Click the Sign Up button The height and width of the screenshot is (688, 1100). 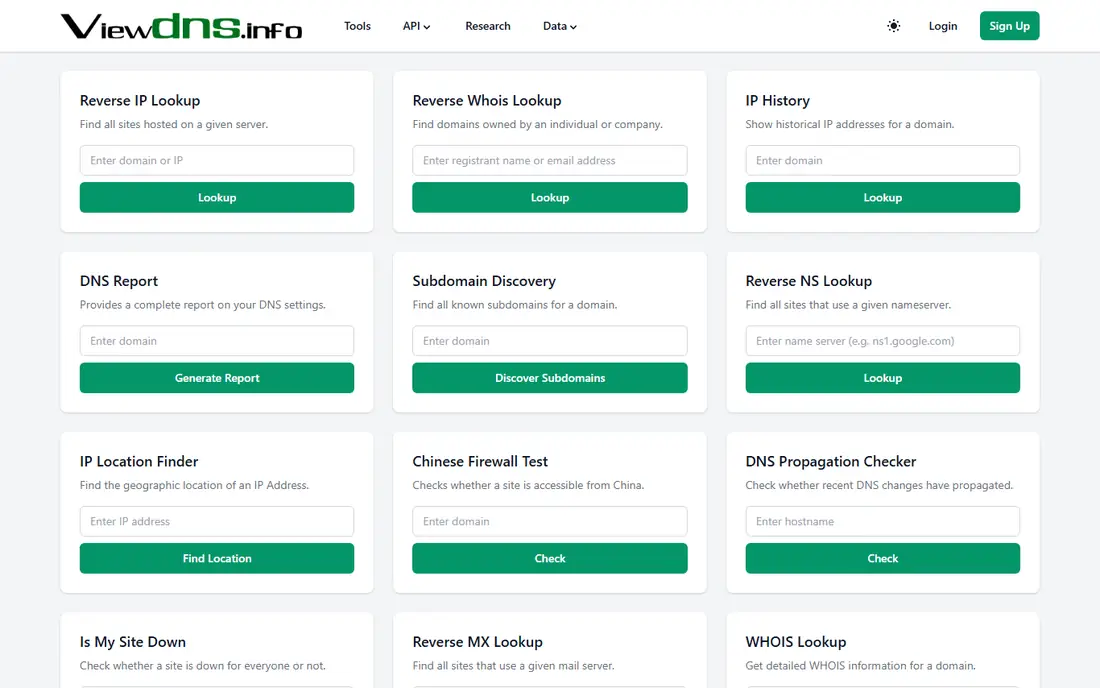(x=1010, y=26)
